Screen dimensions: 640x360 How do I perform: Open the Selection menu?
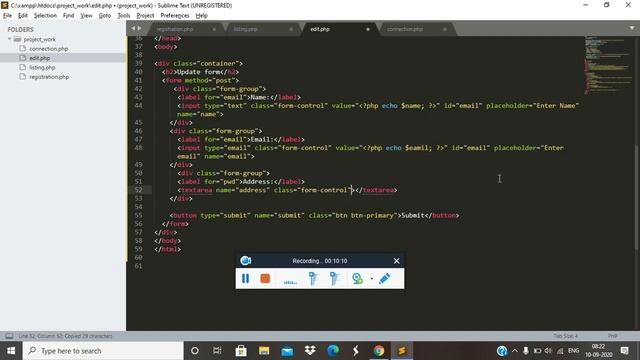(45, 16)
